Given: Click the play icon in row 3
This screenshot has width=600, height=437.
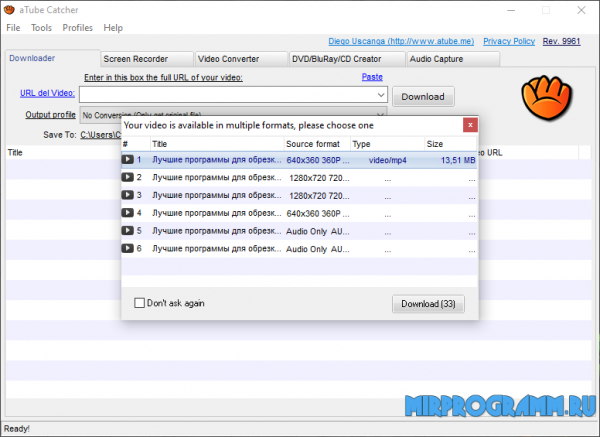Looking at the screenshot, I should [127, 195].
